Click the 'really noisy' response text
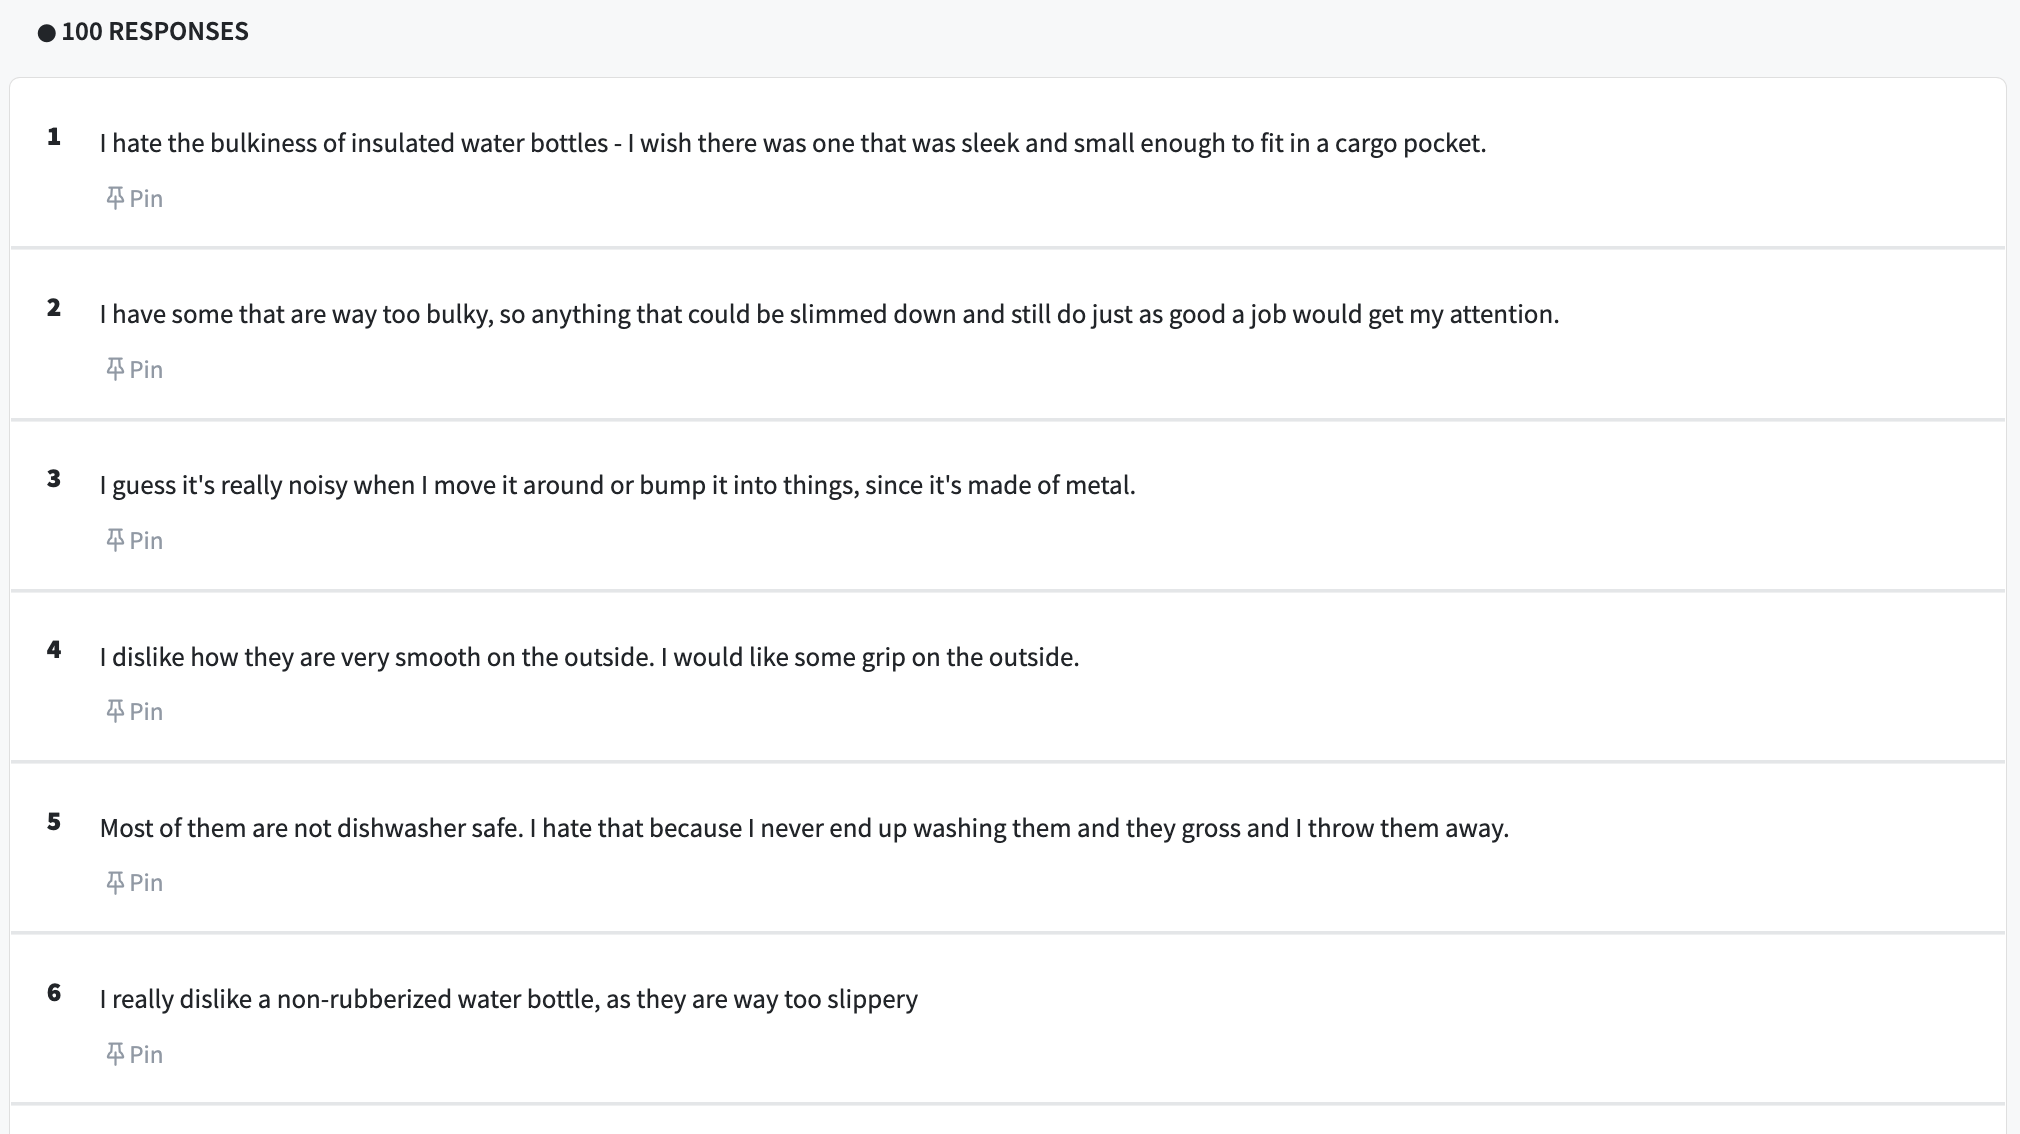 pyautogui.click(x=617, y=485)
